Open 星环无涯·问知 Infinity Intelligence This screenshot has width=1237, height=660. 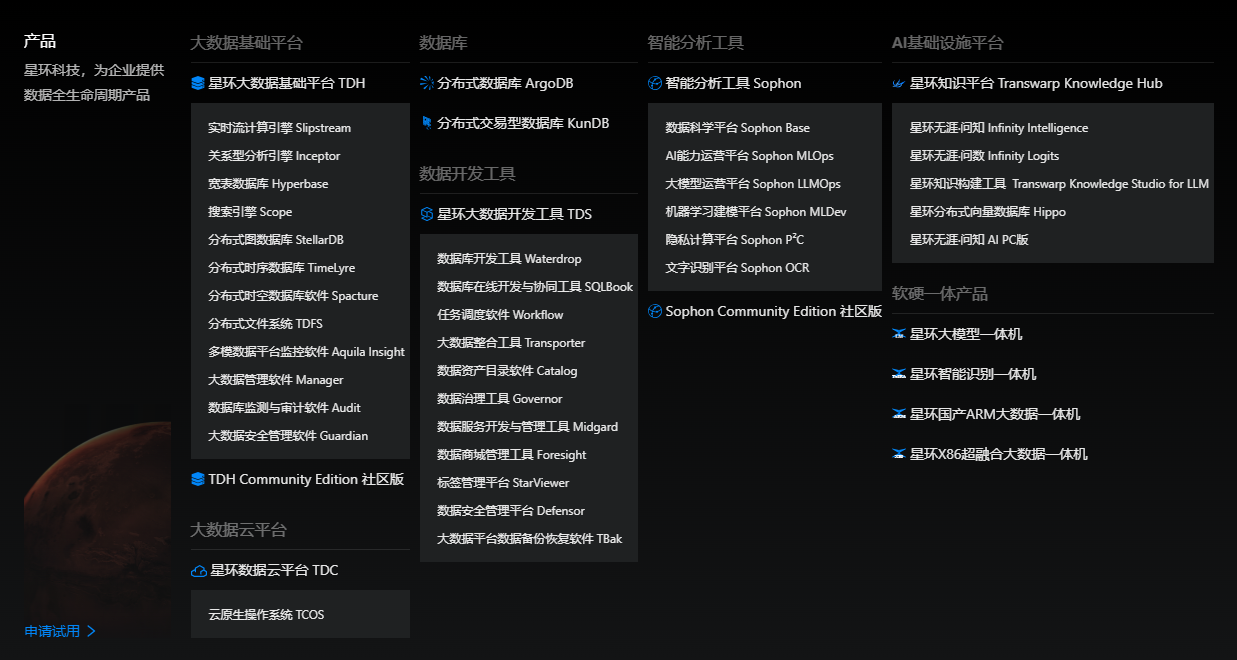tap(999, 128)
